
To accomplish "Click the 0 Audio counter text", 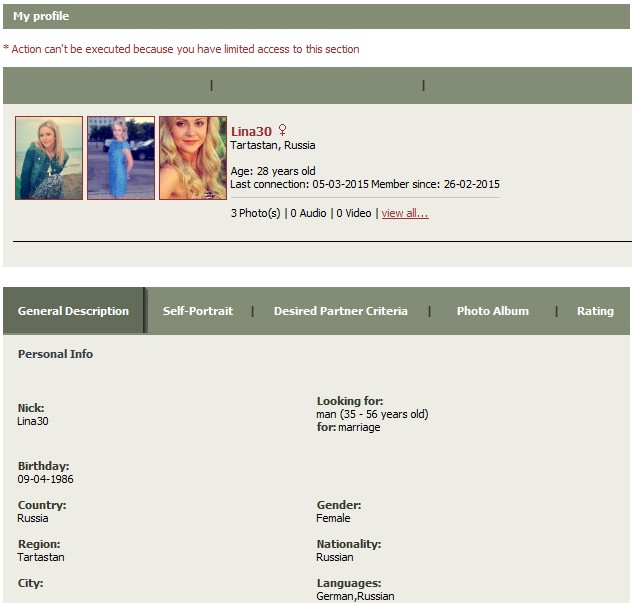I will (x=308, y=213).
